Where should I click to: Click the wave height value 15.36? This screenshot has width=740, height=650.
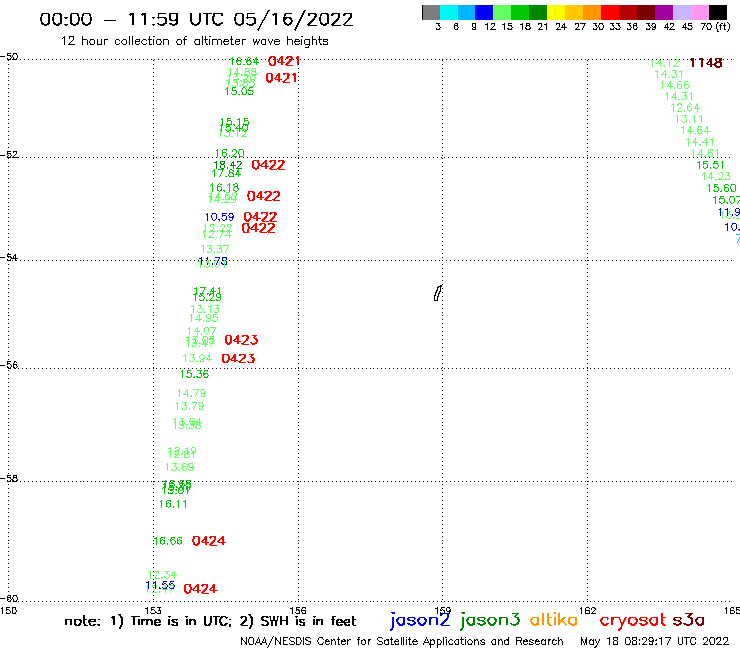194,374
